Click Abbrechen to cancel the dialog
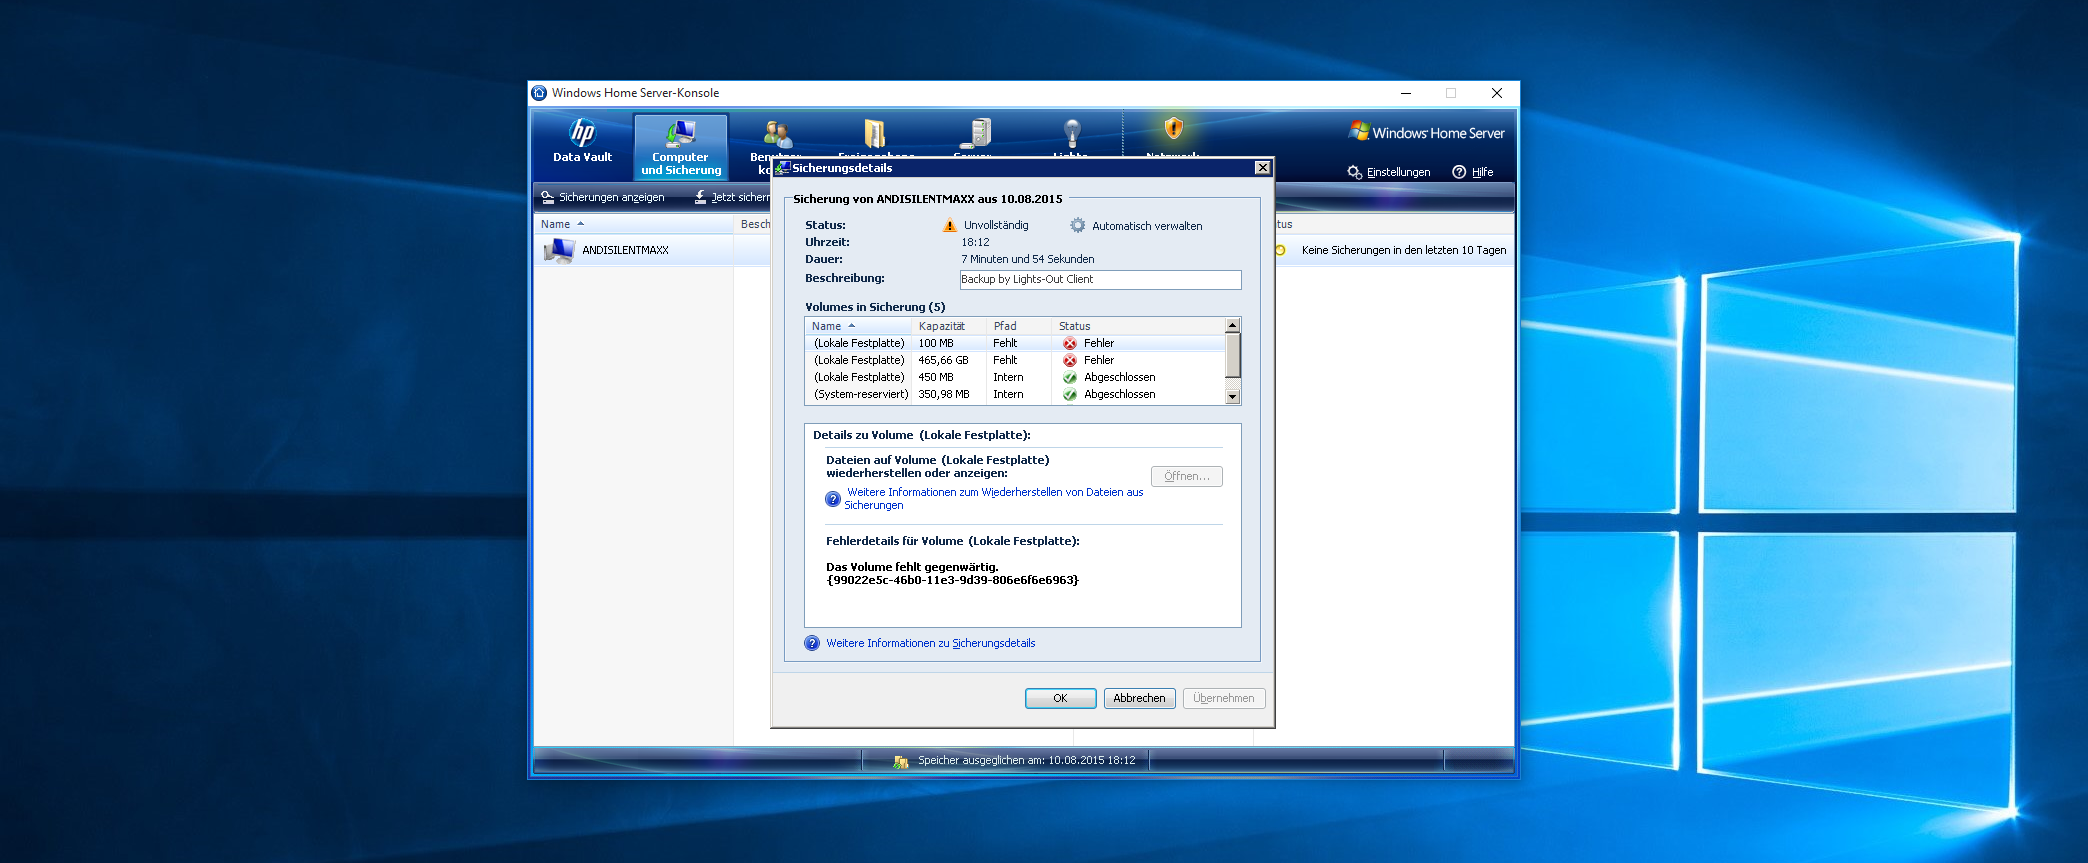Viewport: 2088px width, 863px height. pyautogui.click(x=1139, y=699)
